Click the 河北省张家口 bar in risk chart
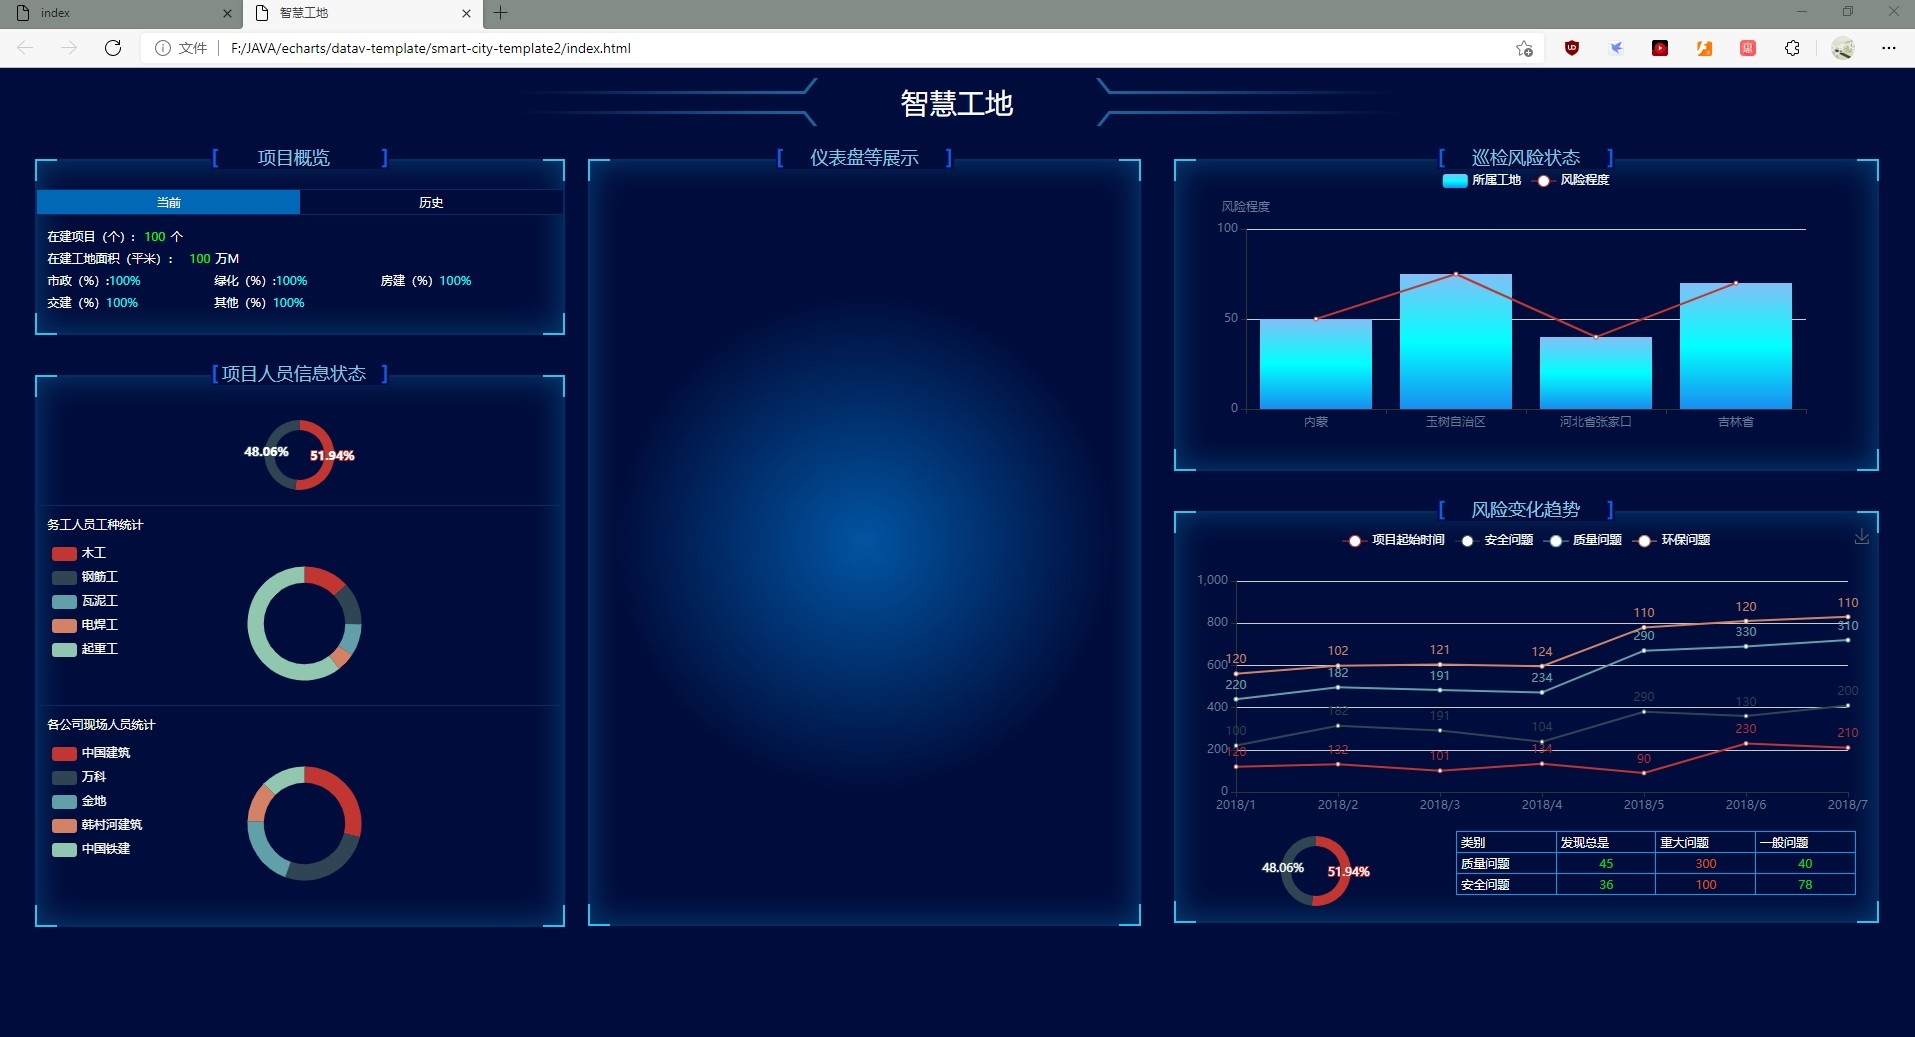Viewport: 1915px width, 1037px height. pos(1596,373)
